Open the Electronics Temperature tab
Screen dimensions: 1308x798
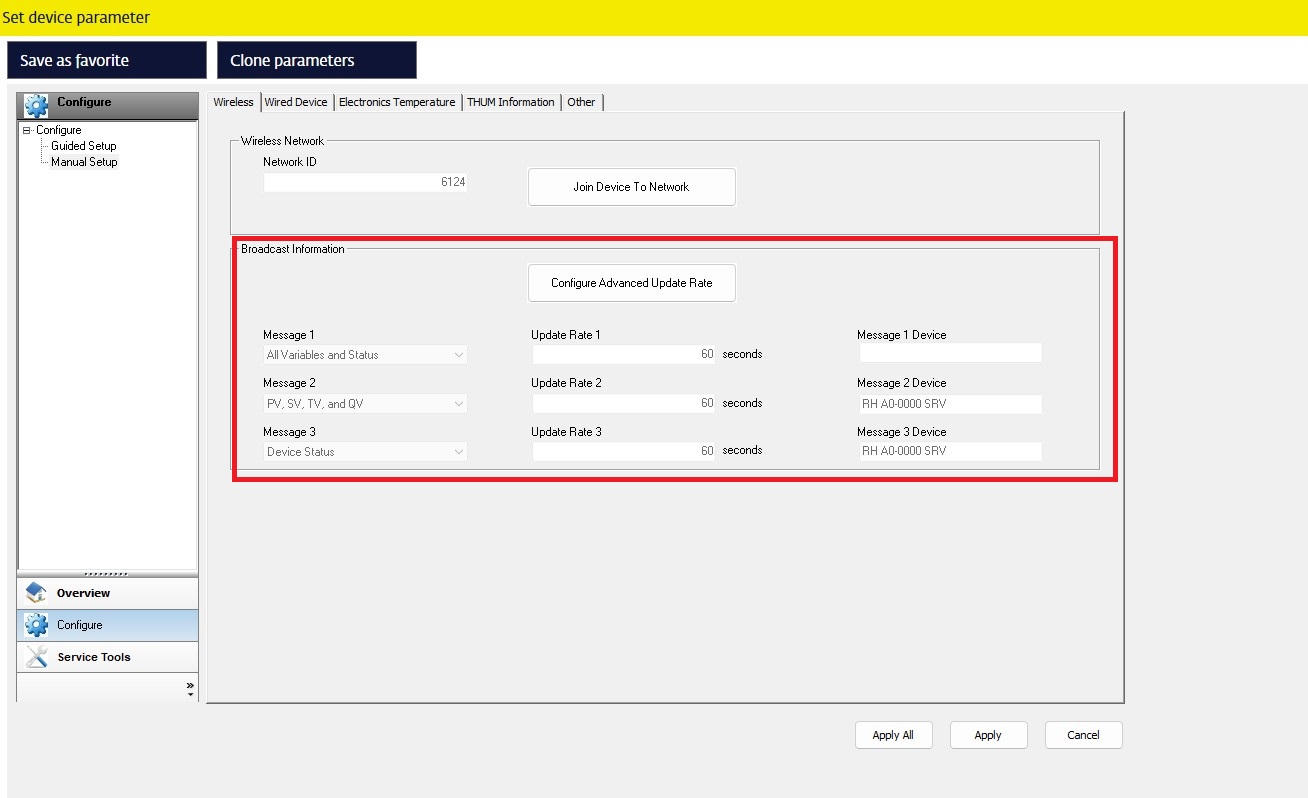coord(397,102)
